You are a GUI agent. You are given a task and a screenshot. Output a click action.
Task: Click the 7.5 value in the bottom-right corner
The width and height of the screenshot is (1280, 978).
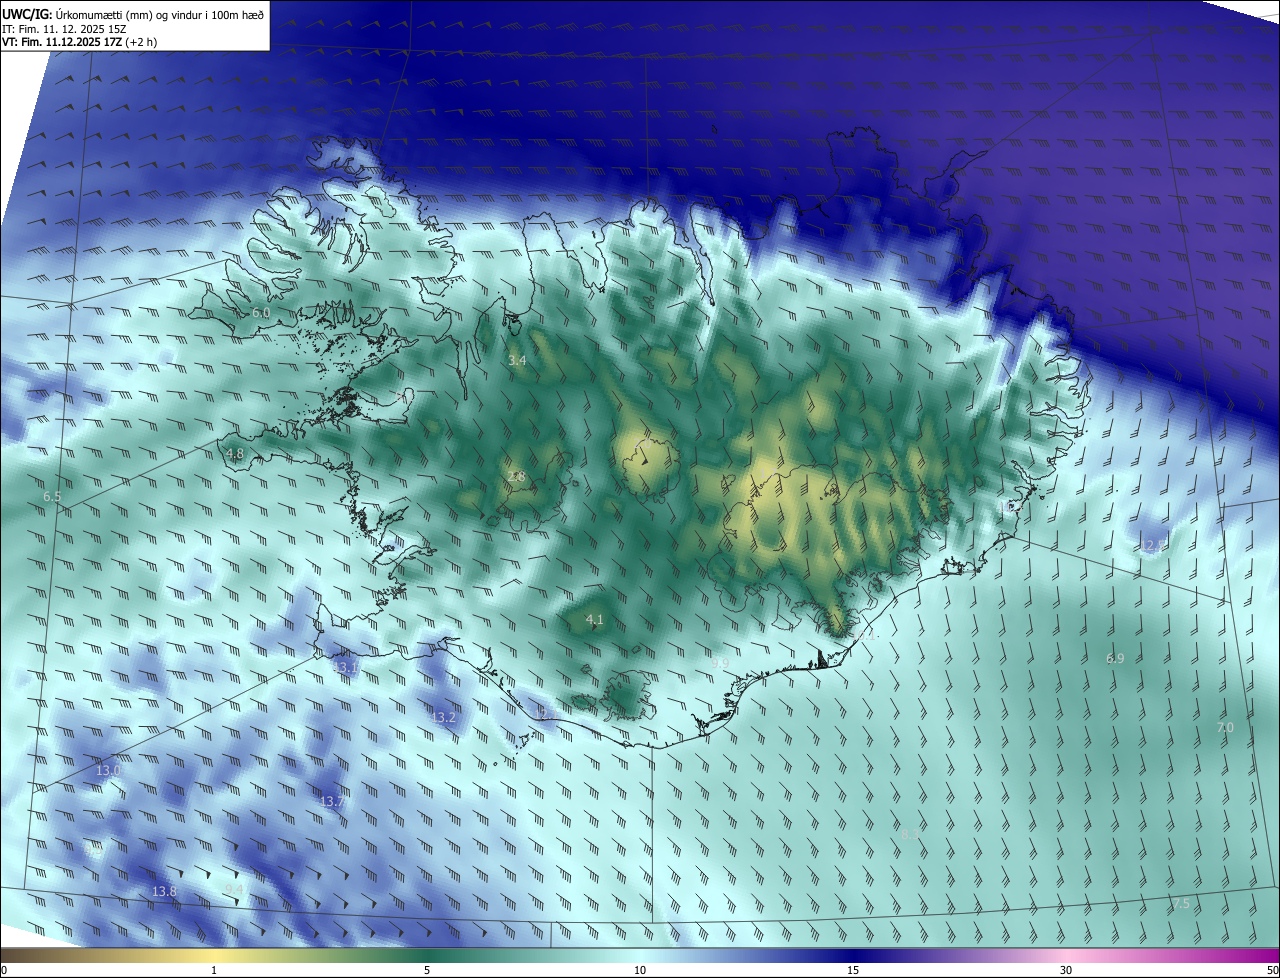coord(1181,903)
